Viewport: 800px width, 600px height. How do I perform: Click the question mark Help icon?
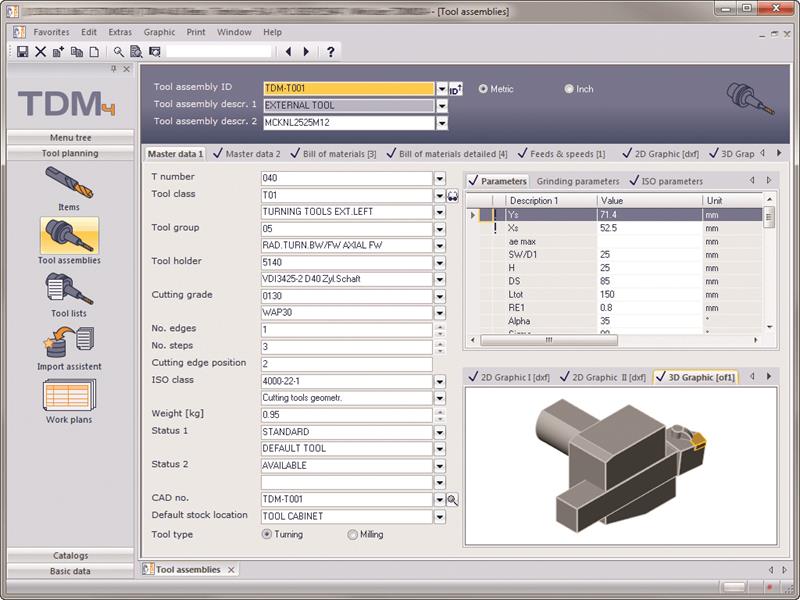coord(331,52)
